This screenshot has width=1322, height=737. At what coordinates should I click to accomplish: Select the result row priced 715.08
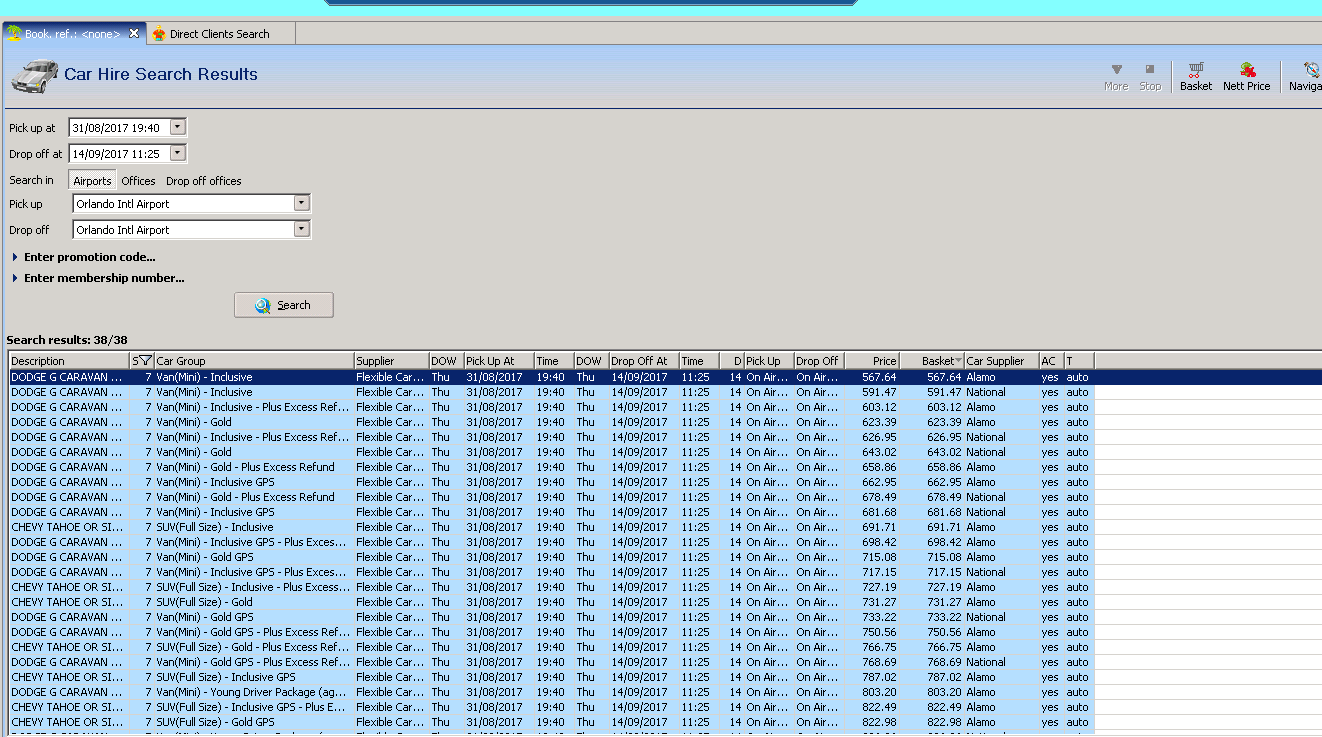click(x=551, y=557)
